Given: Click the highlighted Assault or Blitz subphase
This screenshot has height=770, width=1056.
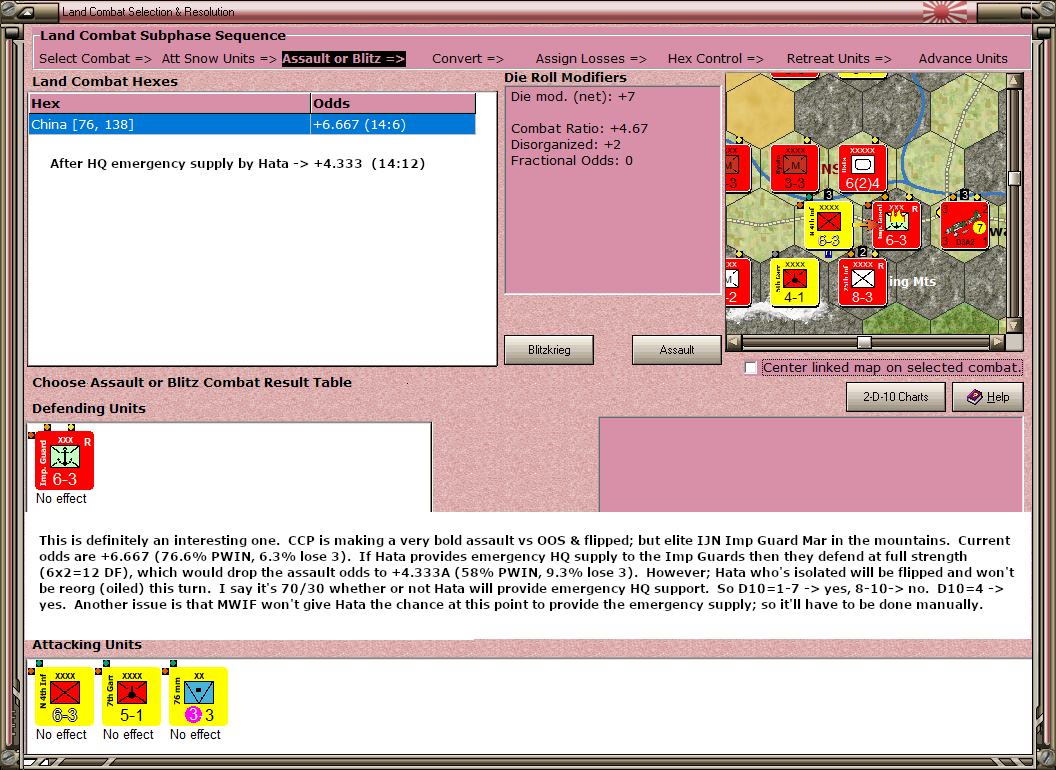Looking at the screenshot, I should coord(343,59).
